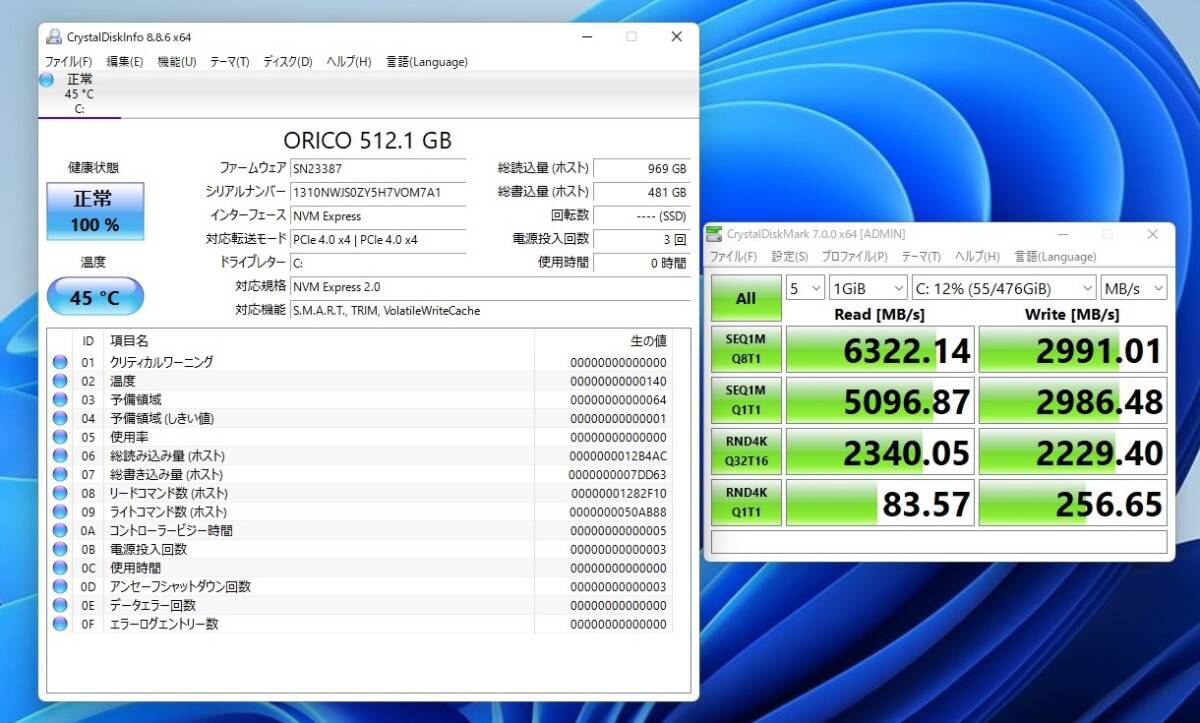The width and height of the screenshot is (1200, 723).
Task: Open プロファイル(P) menu in CrystalDiskMark
Action: pos(855,257)
